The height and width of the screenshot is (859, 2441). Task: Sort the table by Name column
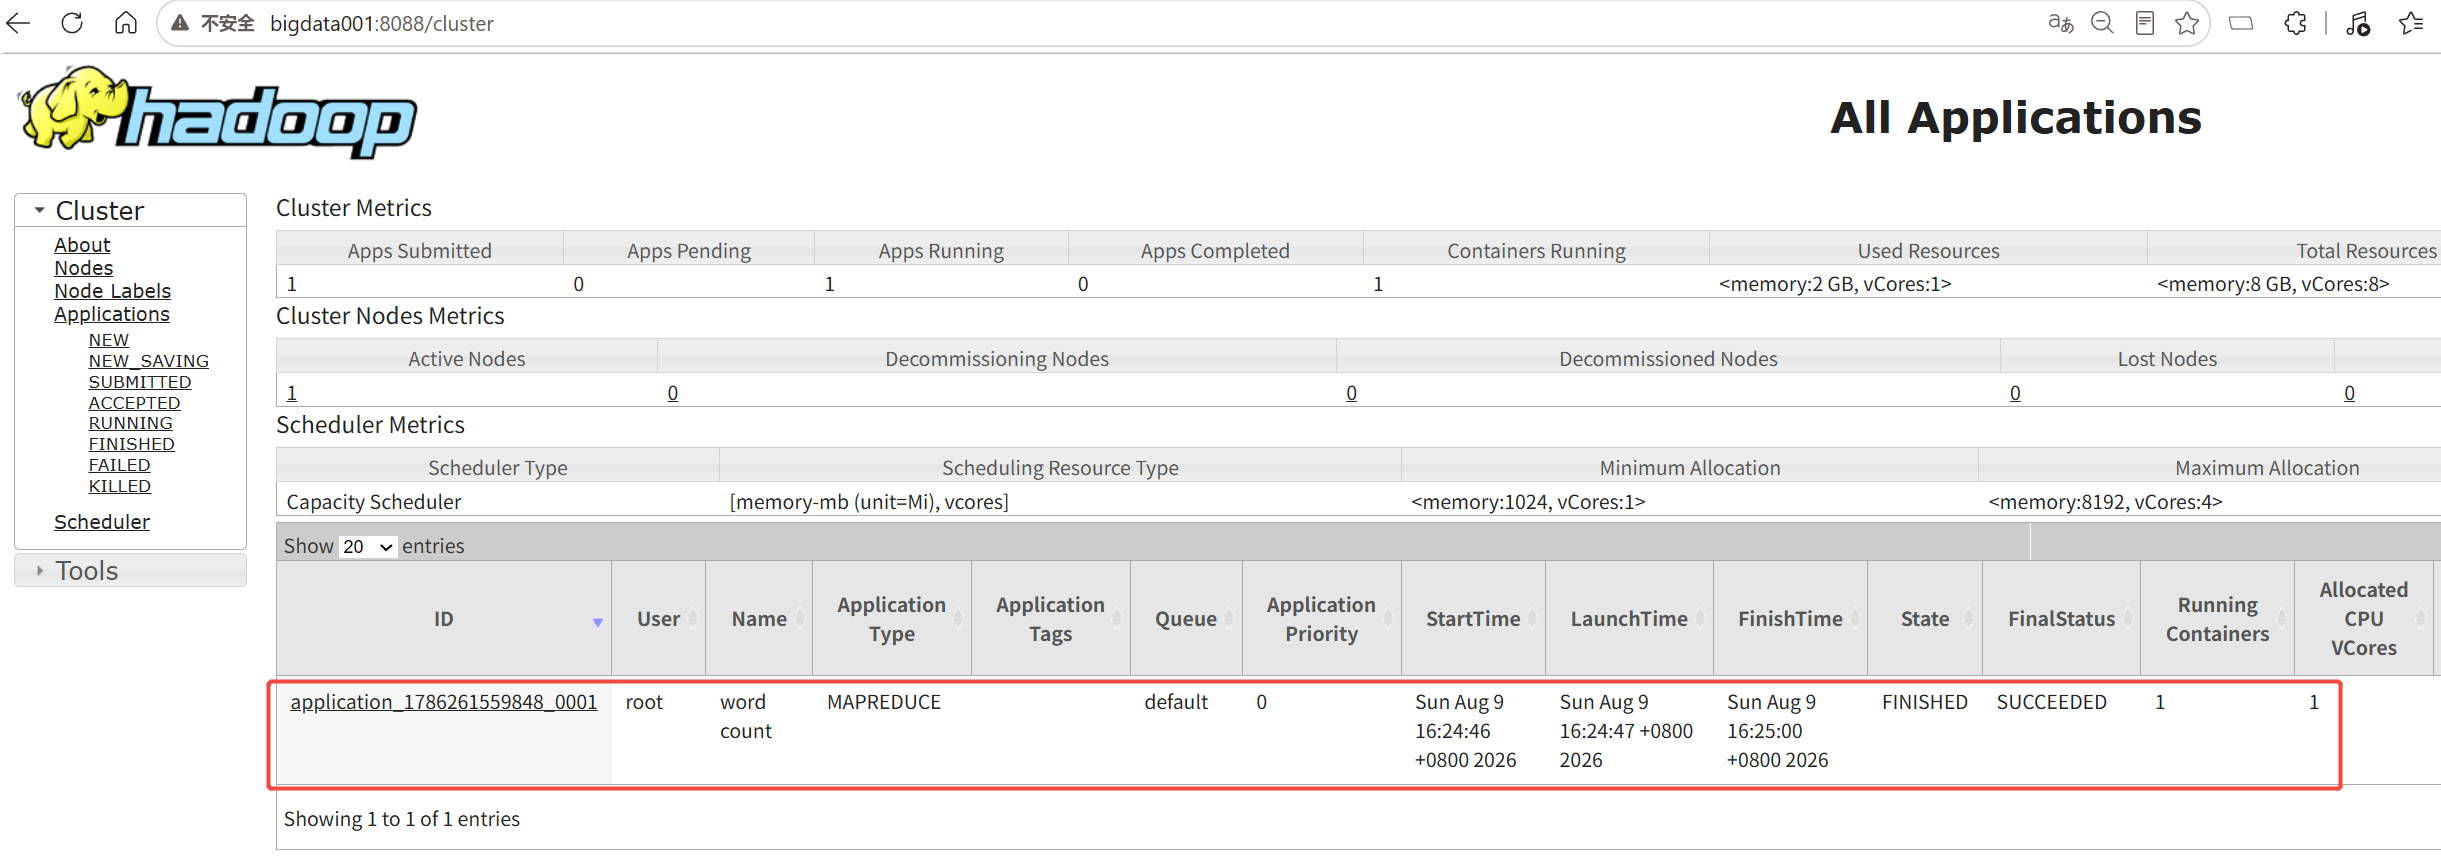click(759, 619)
